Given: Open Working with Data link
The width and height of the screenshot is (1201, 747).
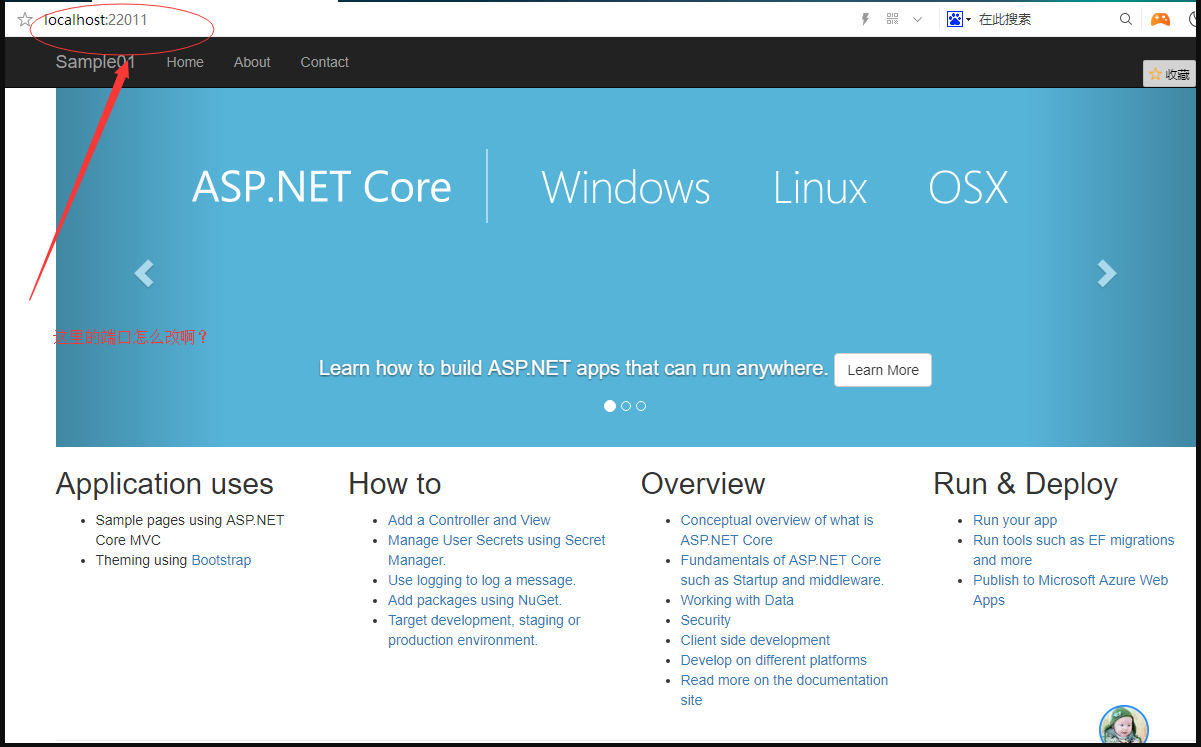Looking at the screenshot, I should click(737, 600).
